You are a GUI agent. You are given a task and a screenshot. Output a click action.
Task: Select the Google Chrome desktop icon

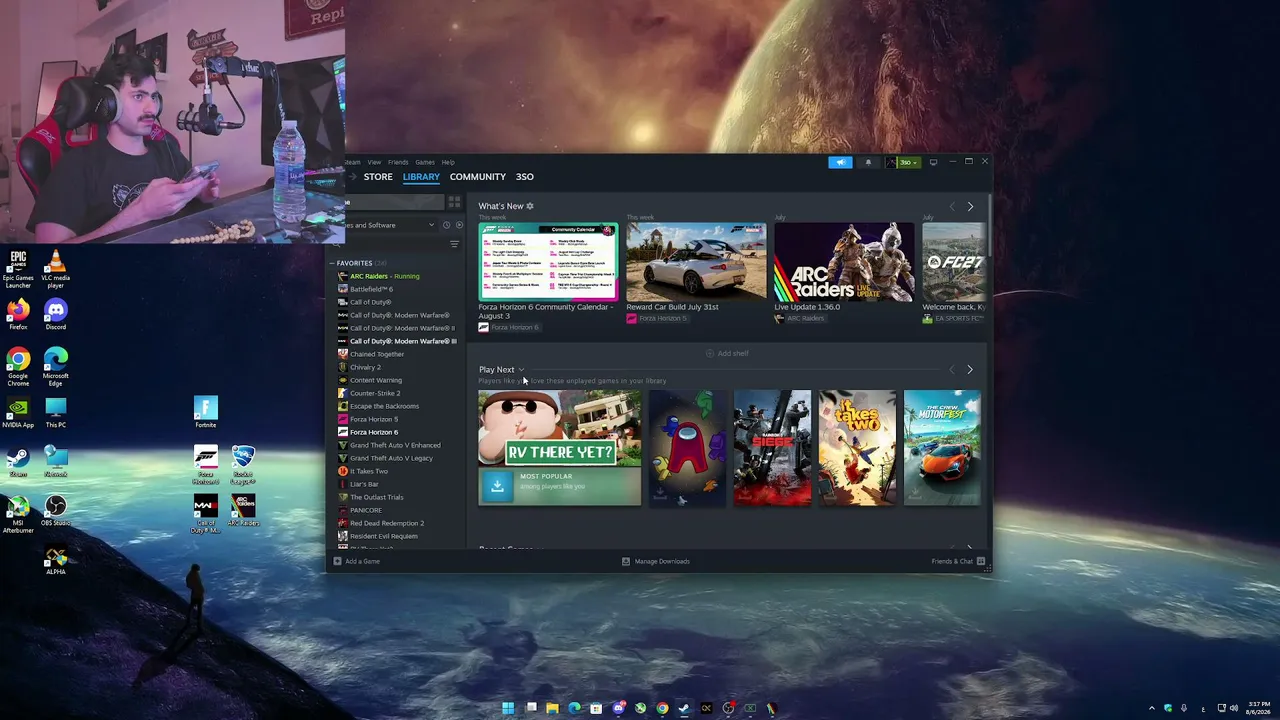click(18, 366)
